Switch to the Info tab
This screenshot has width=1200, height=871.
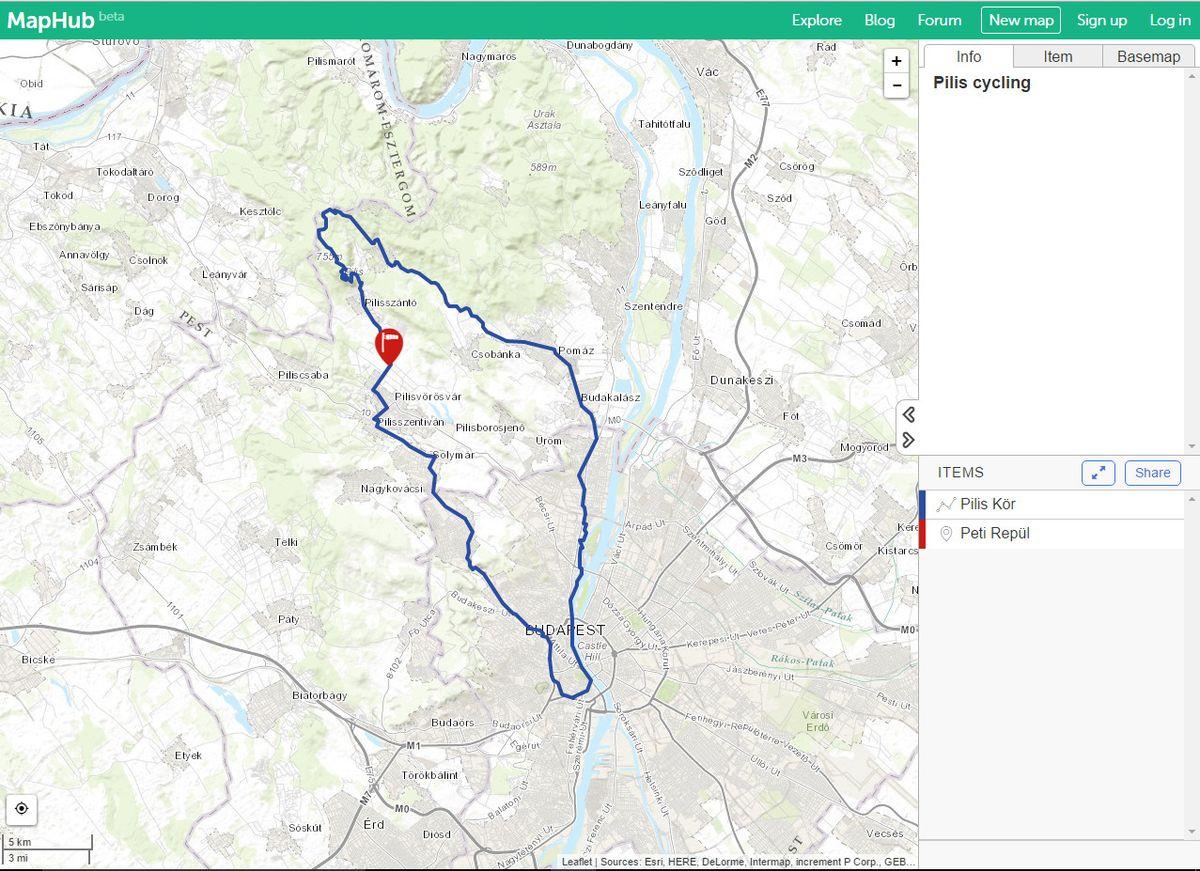point(968,56)
